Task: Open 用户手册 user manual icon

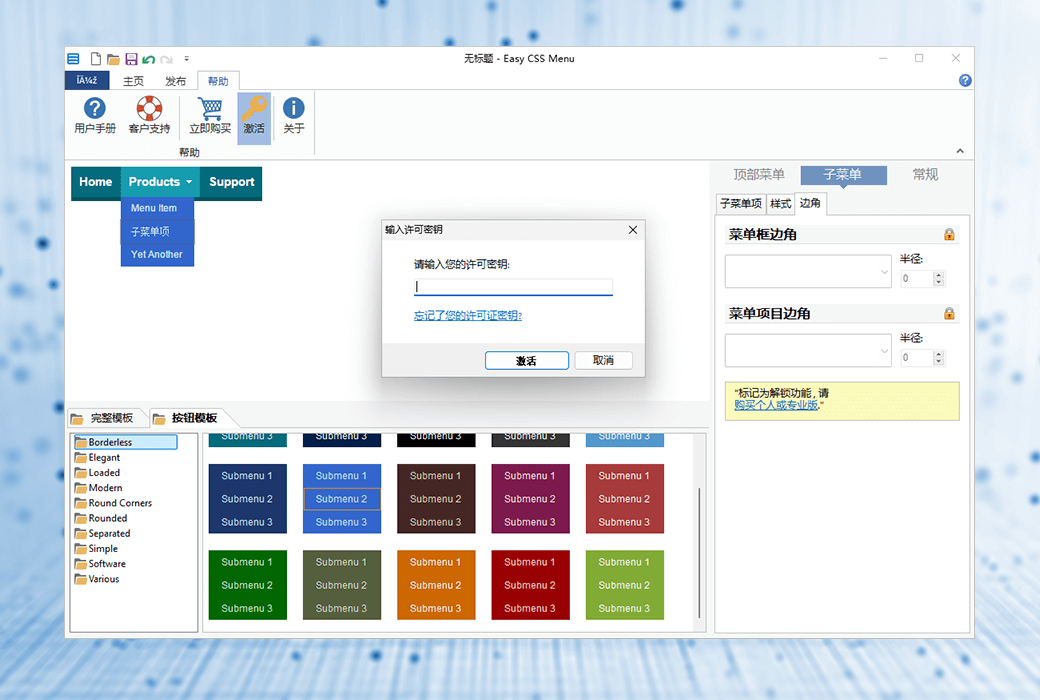Action: (95, 115)
